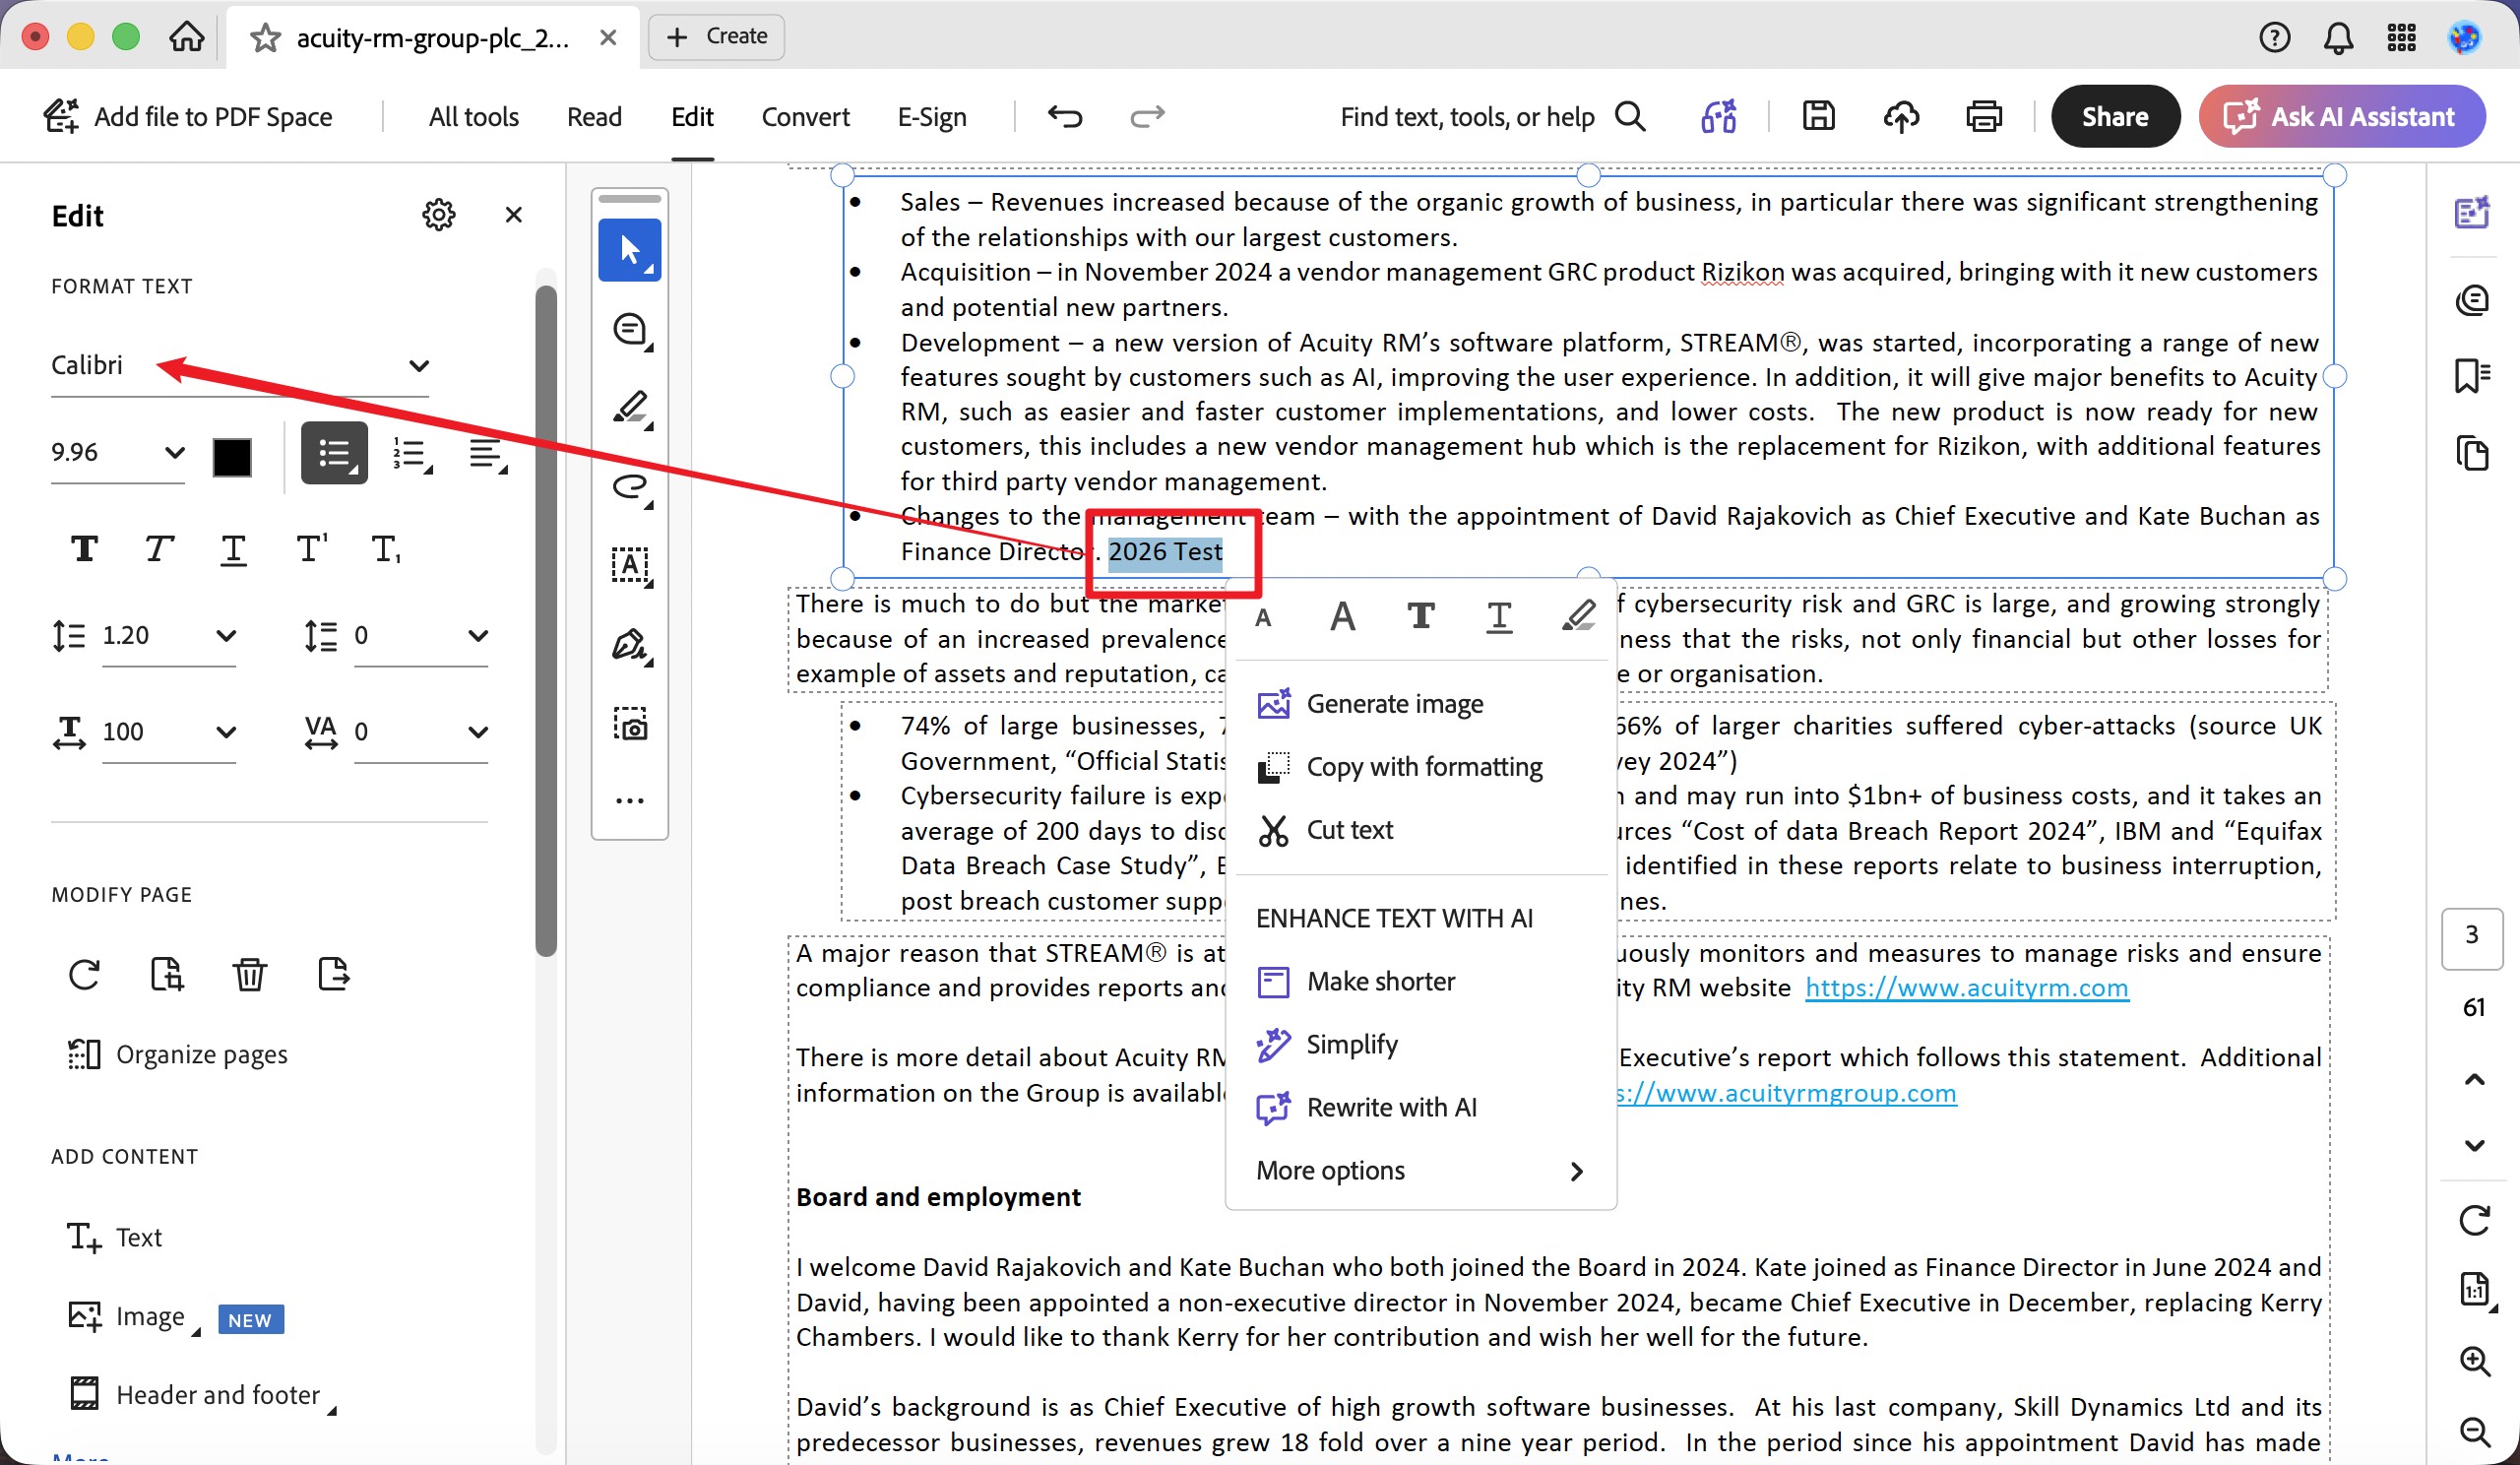Open line spacing 1.20 dropdown
This screenshot has height=1465, width=2520.
coord(169,635)
